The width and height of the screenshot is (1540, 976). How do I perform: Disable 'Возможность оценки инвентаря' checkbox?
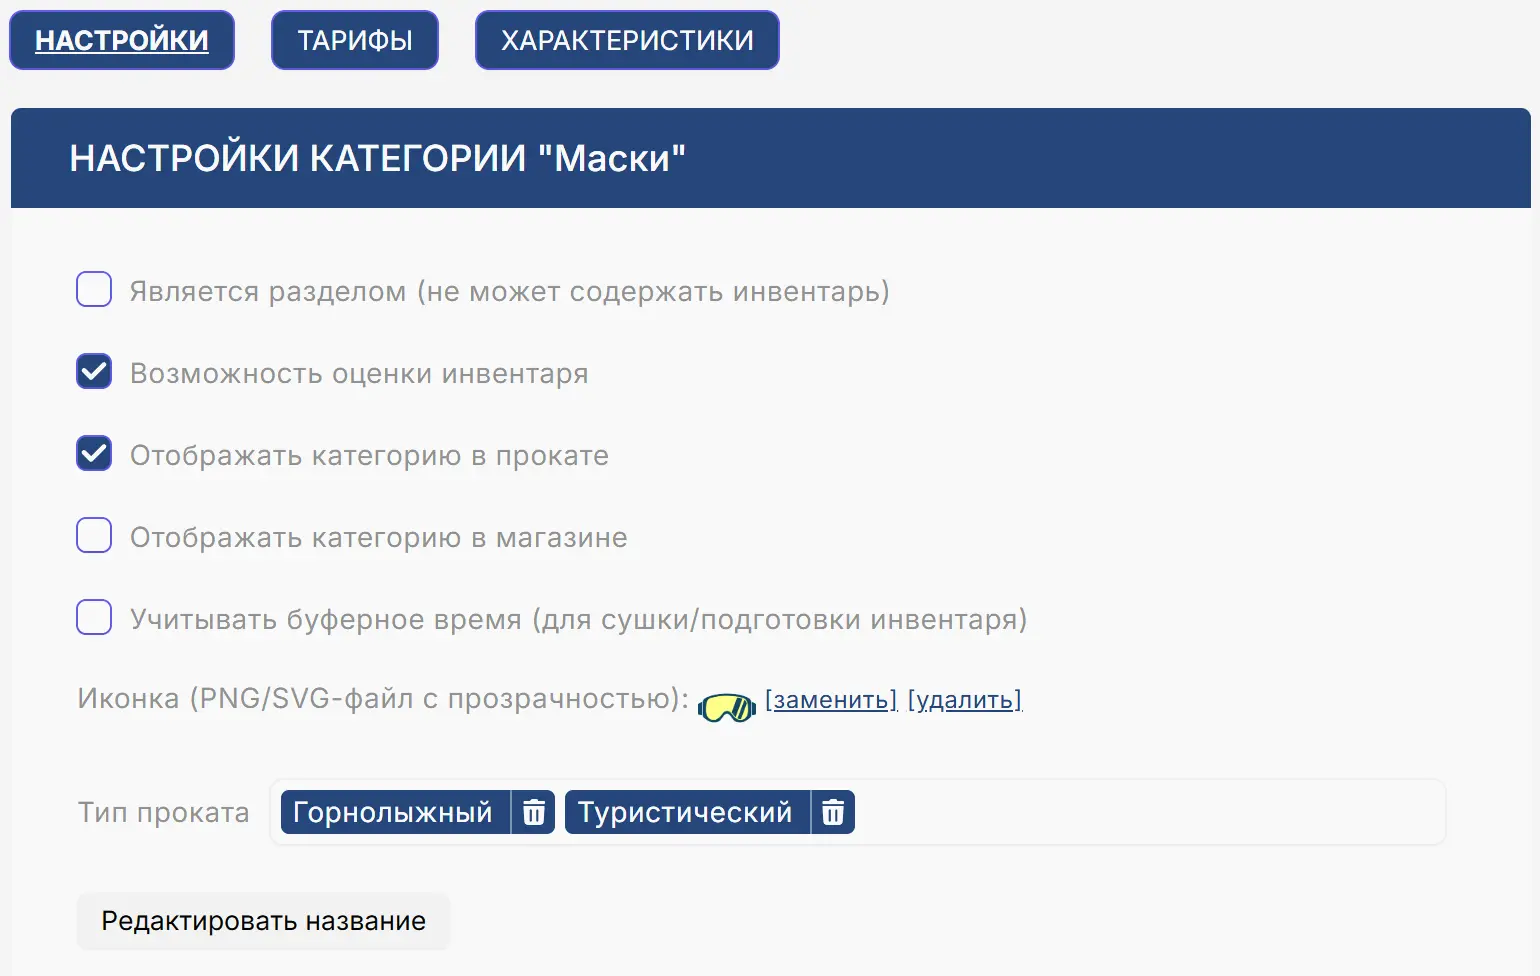93,371
